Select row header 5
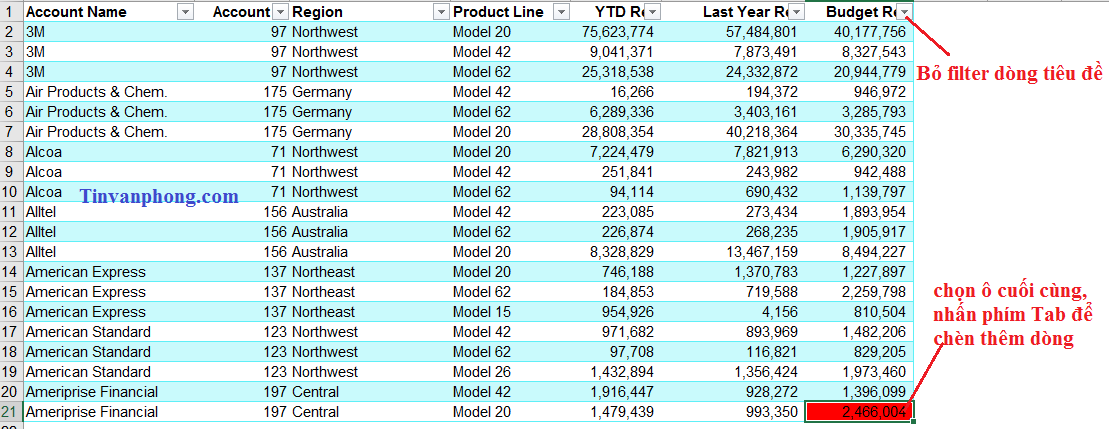 (x=11, y=92)
